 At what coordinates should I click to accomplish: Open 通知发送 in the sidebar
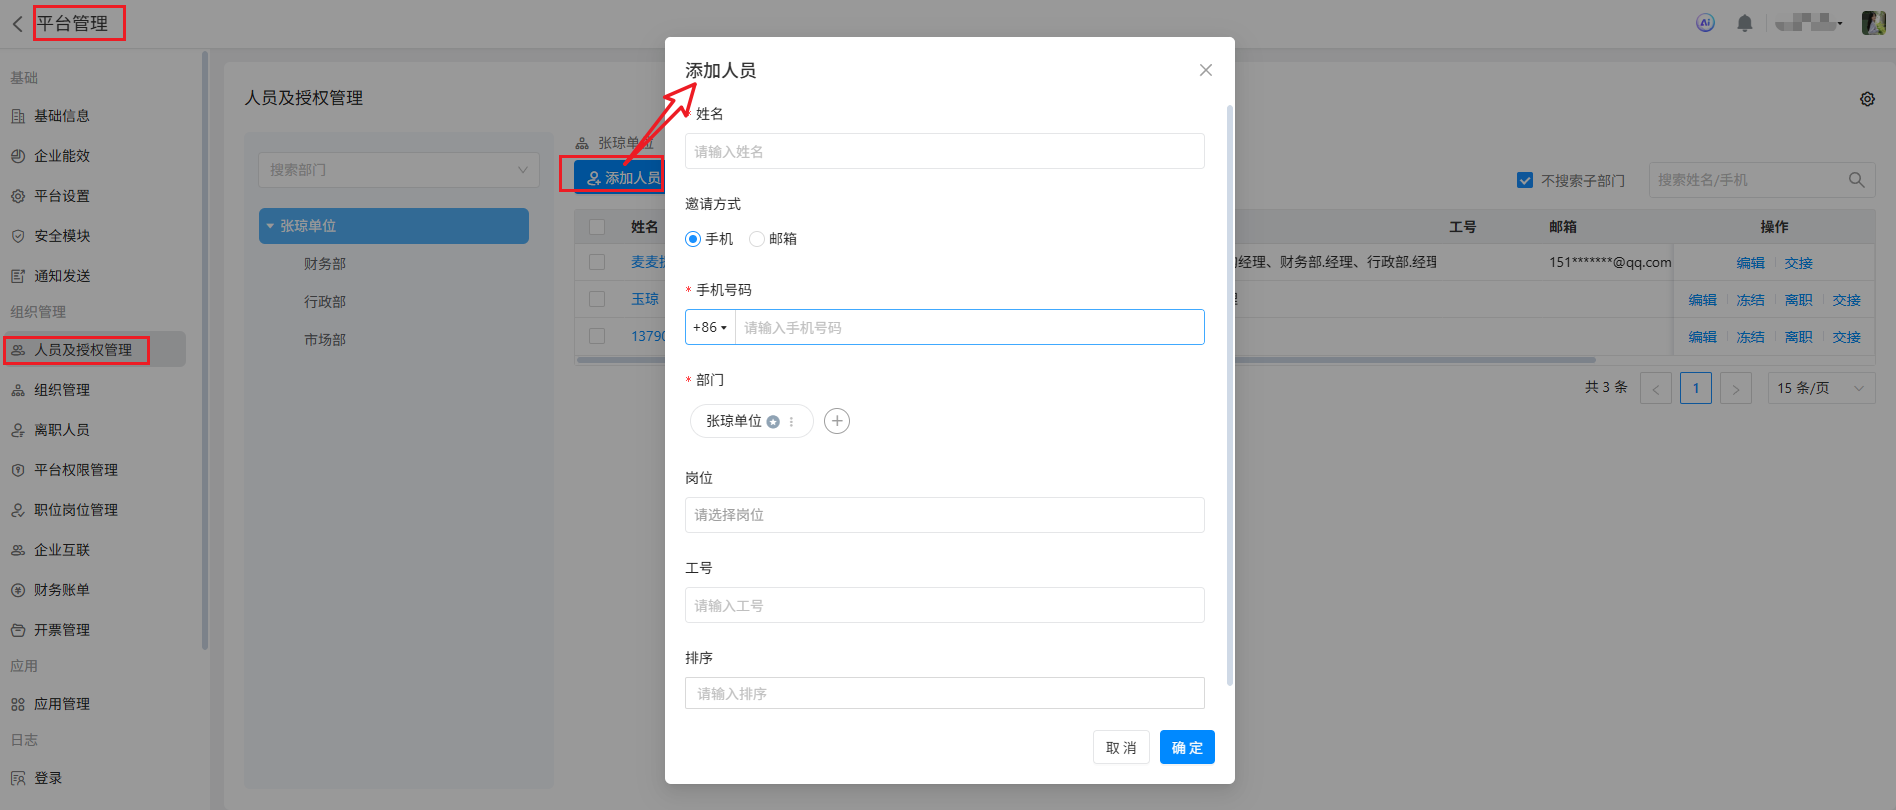[x=62, y=276]
